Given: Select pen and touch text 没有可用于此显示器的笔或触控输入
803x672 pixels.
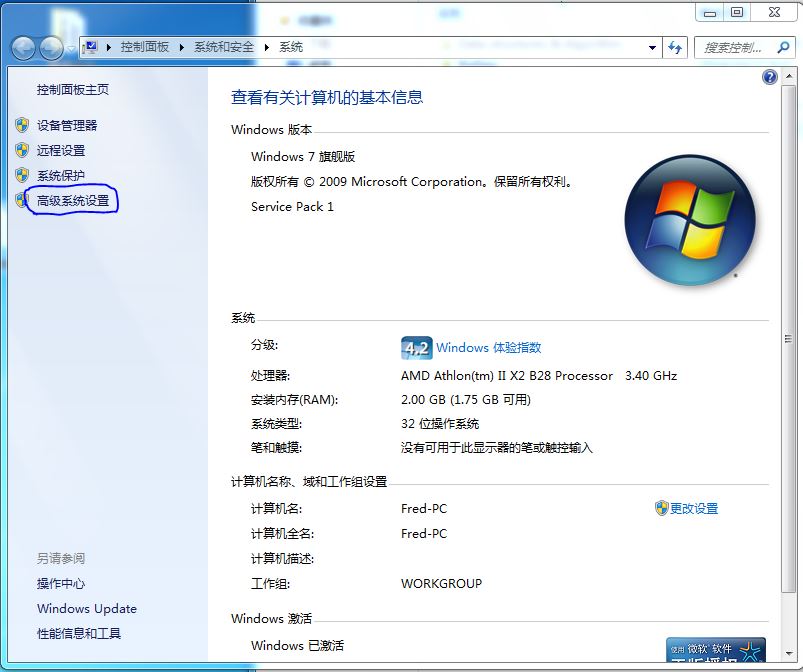Looking at the screenshot, I should coord(496,448).
